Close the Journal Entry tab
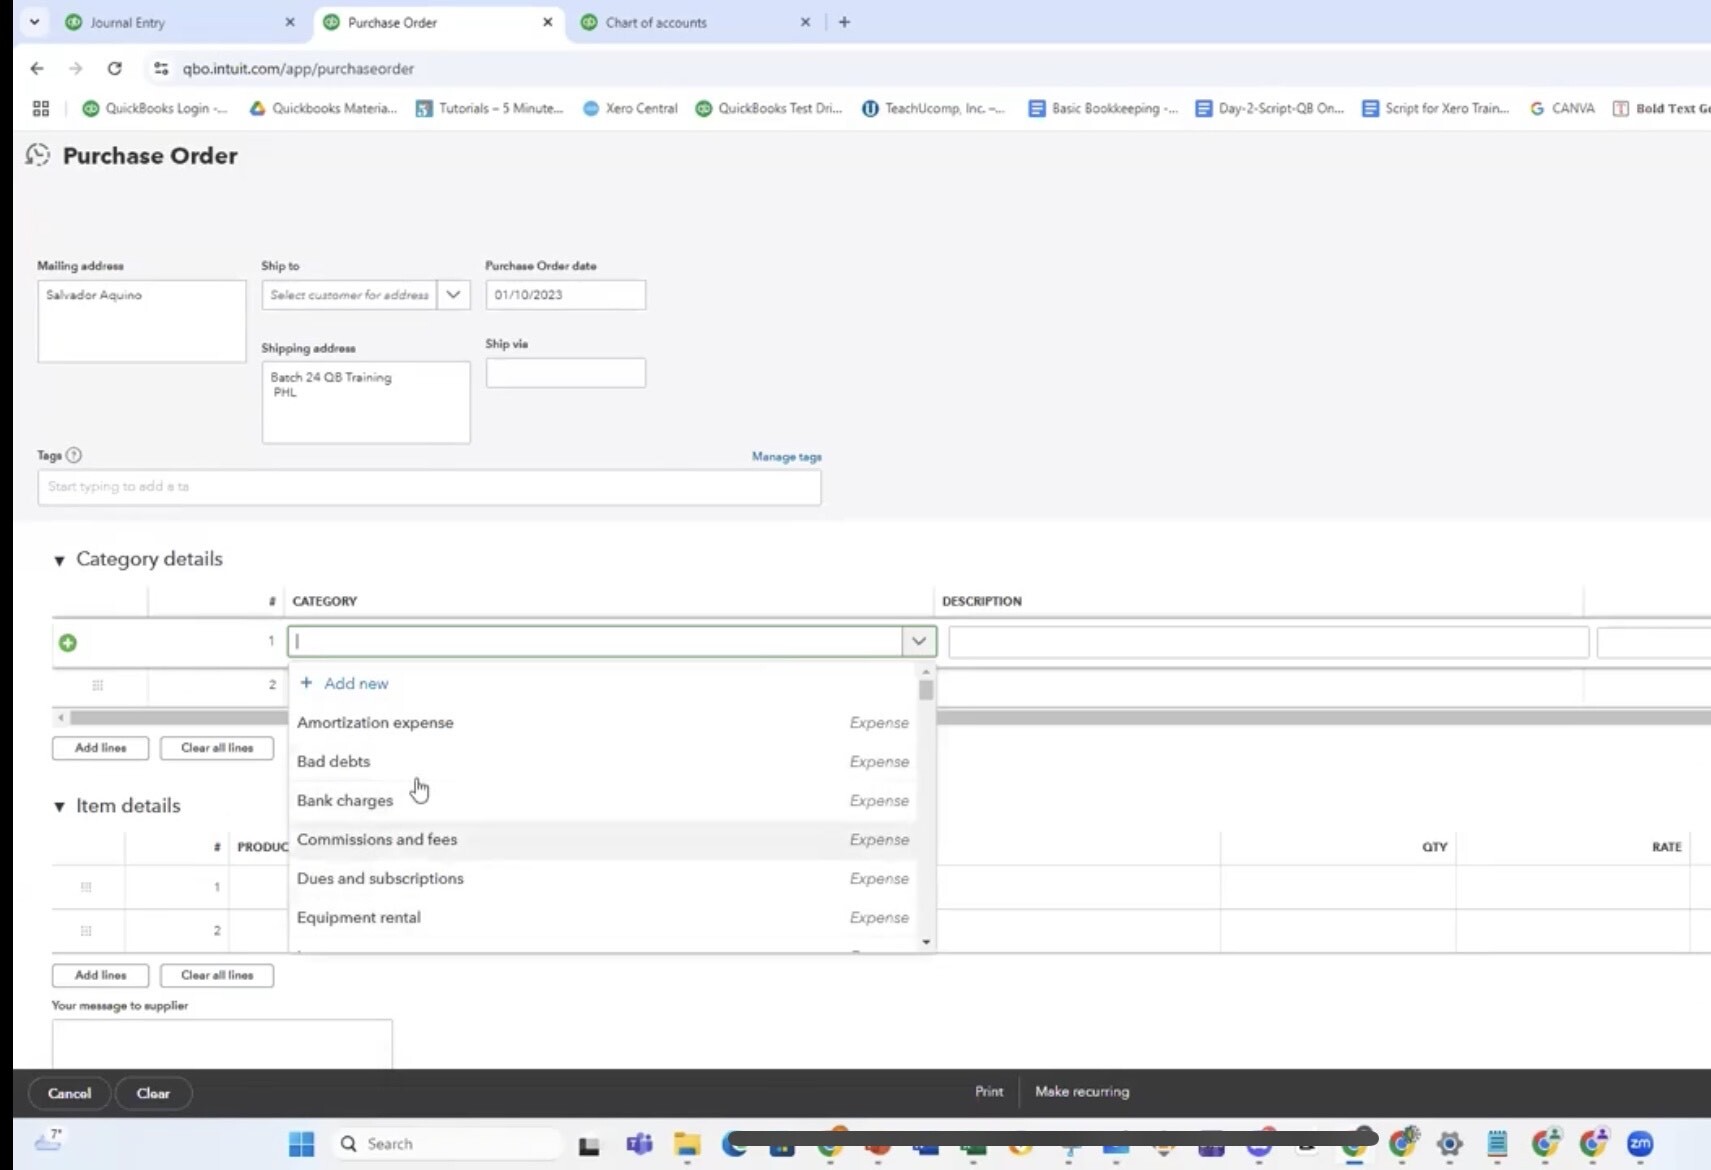 pyautogui.click(x=290, y=22)
